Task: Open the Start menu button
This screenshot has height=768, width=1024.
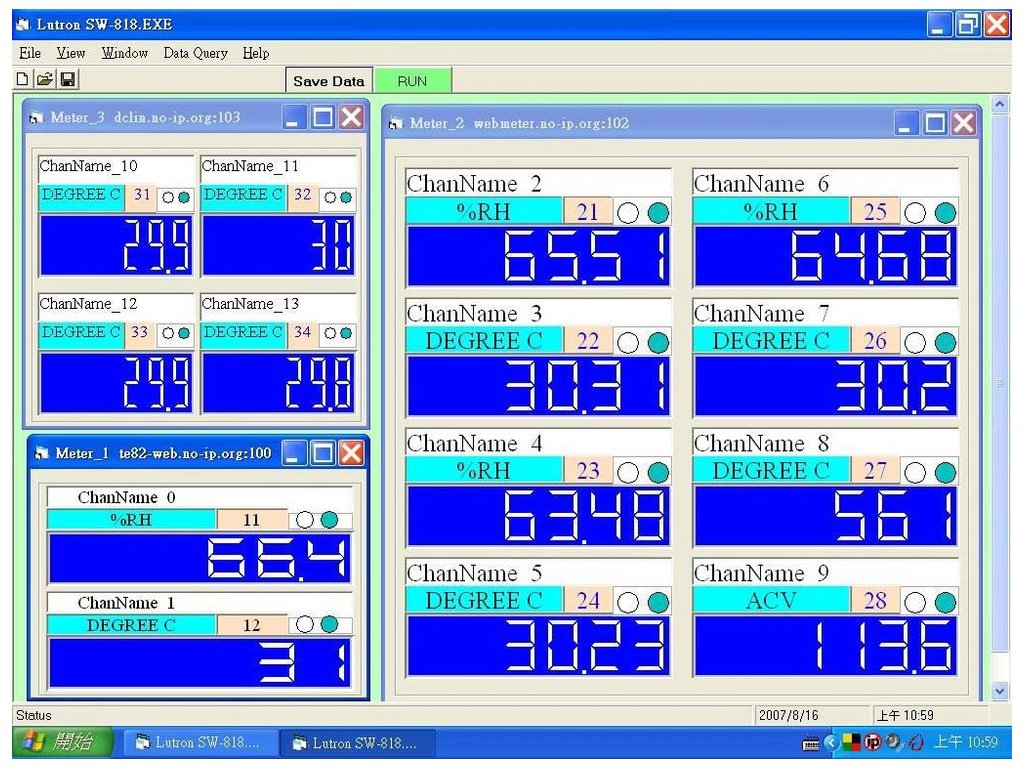Action: click(x=63, y=742)
